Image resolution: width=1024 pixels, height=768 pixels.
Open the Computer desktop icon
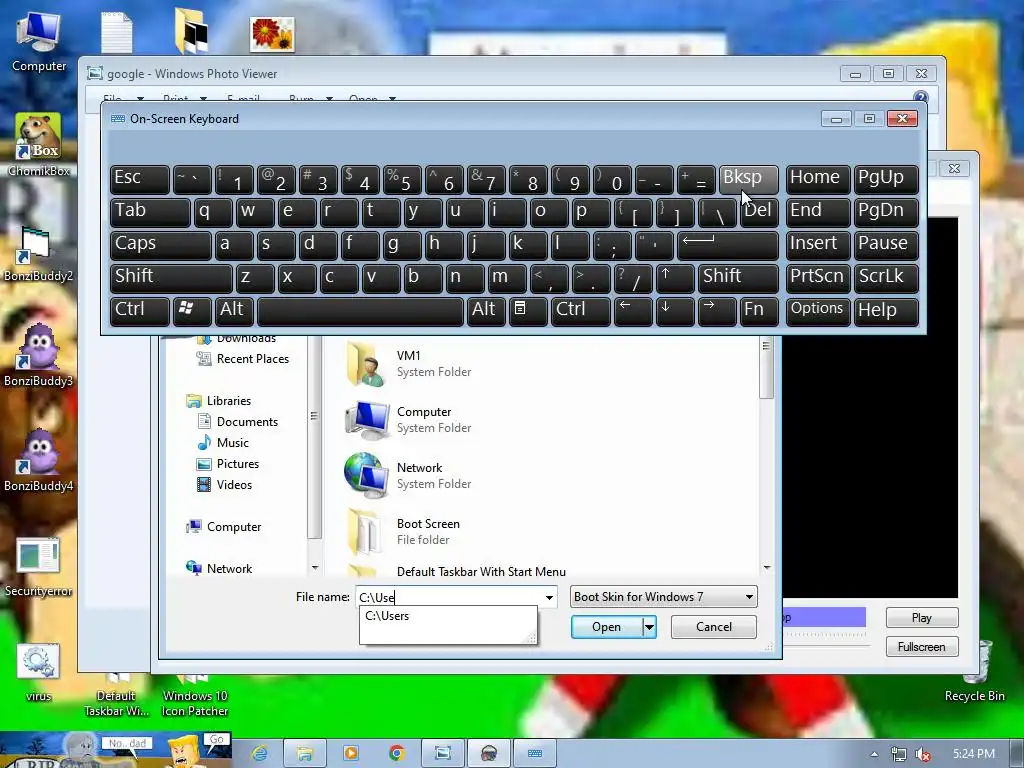[39, 42]
